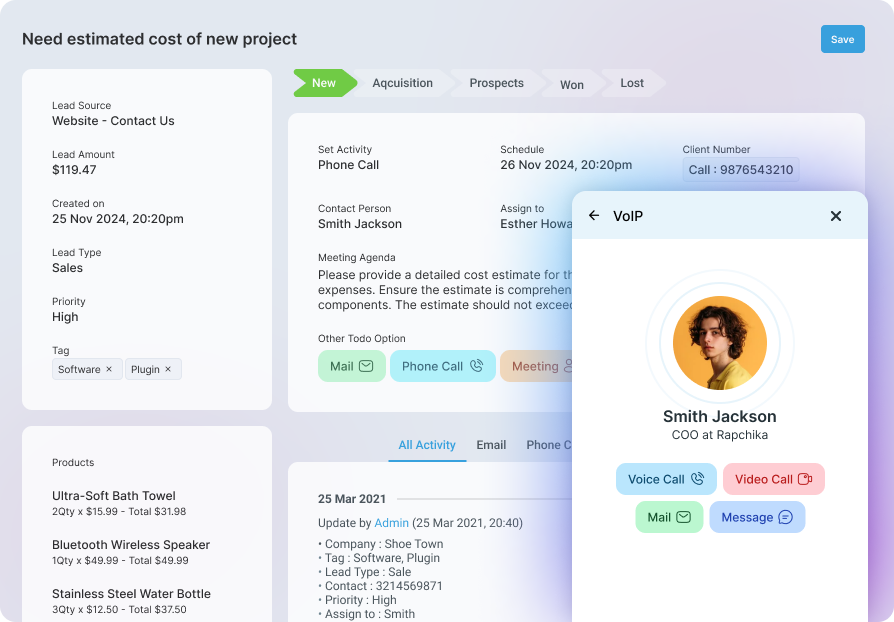Move lead to Prospects stage

pyautogui.click(x=496, y=83)
